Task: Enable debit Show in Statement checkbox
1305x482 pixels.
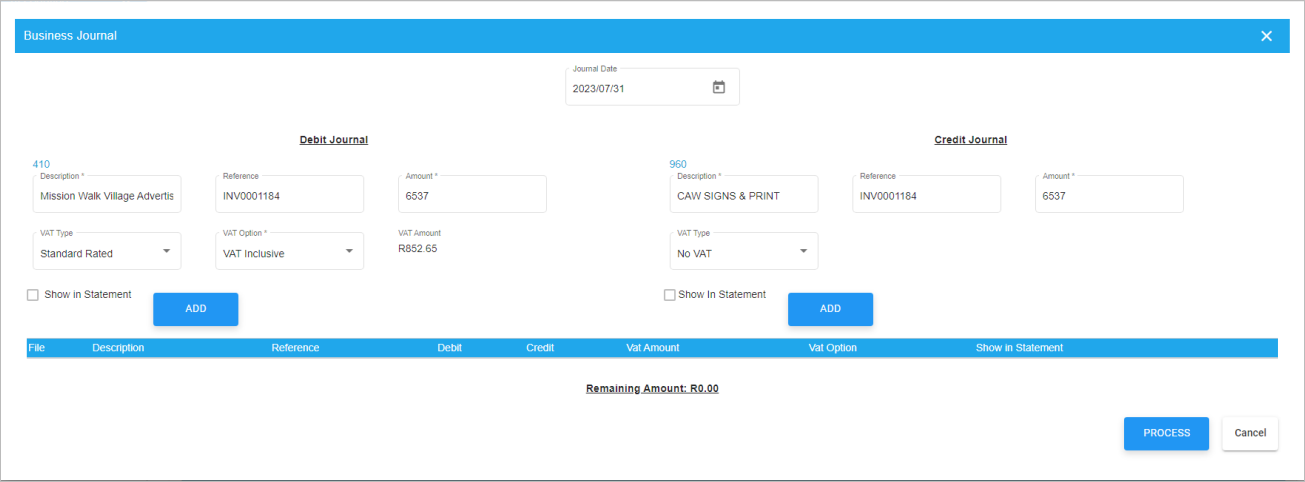Action: [33, 295]
